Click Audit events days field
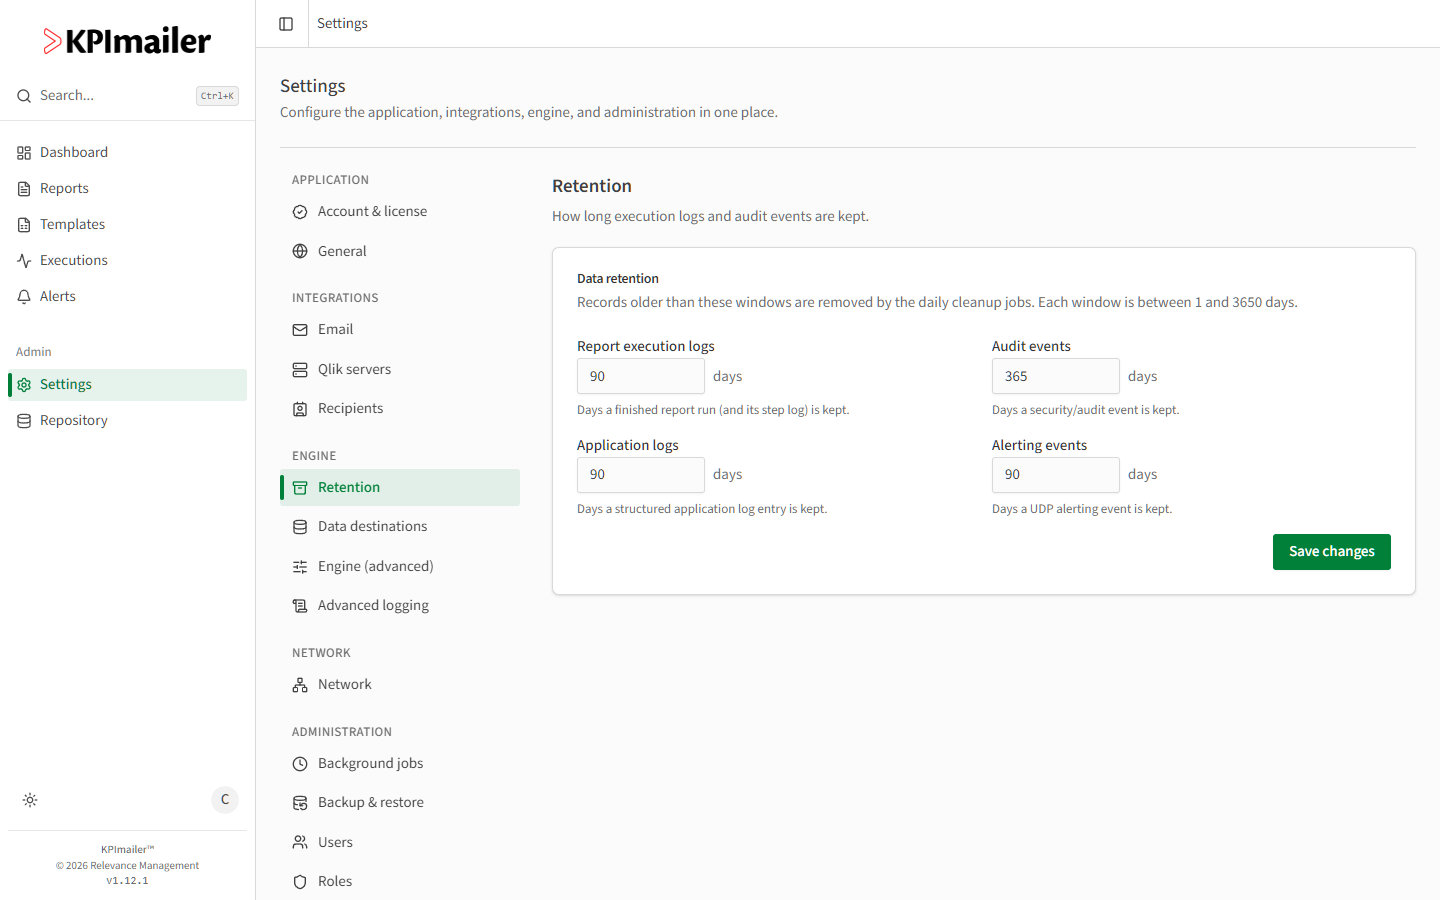Screen dimensions: 1440x900 coord(1056,377)
